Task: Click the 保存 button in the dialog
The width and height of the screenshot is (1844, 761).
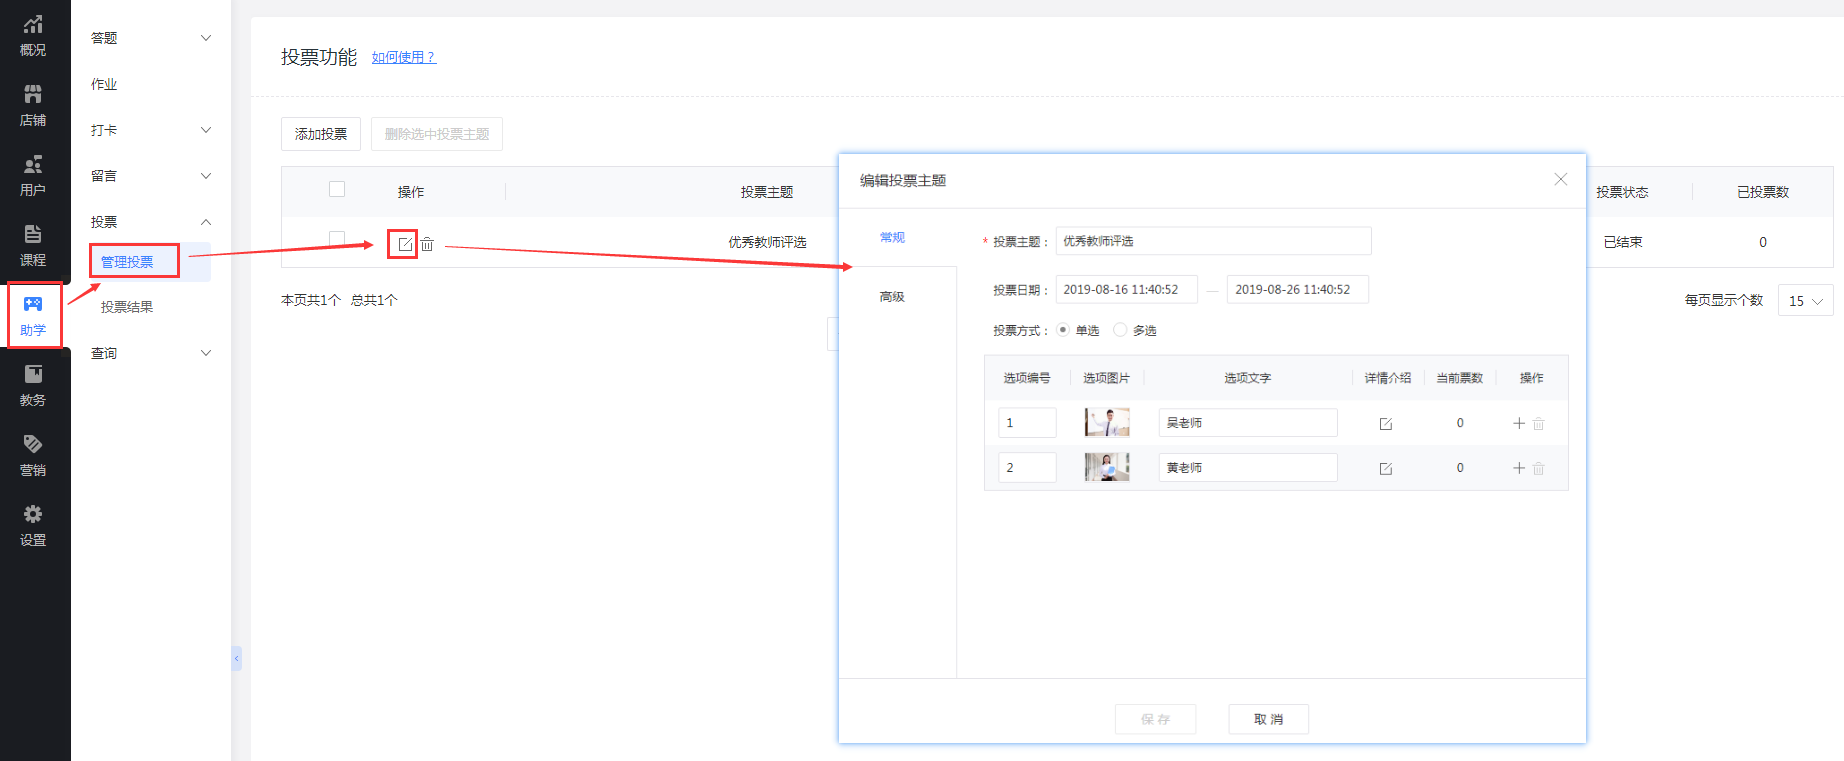Action: pyautogui.click(x=1155, y=719)
